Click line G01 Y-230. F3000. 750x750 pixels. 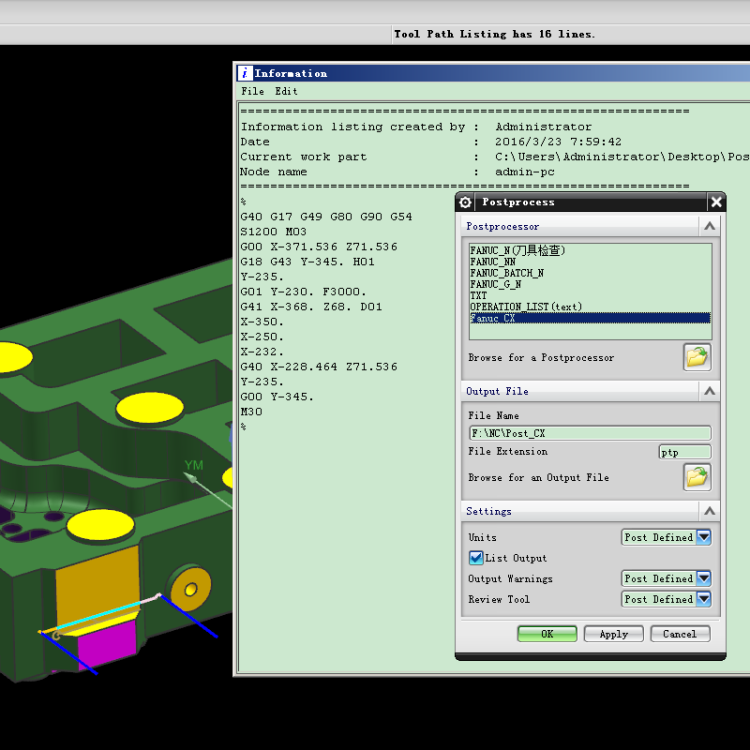[303, 292]
